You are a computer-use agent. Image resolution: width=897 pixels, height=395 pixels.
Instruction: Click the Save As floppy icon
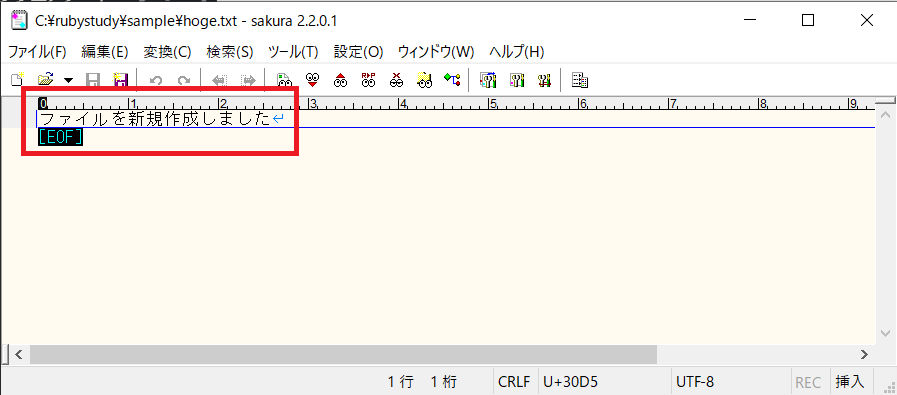click(x=120, y=80)
